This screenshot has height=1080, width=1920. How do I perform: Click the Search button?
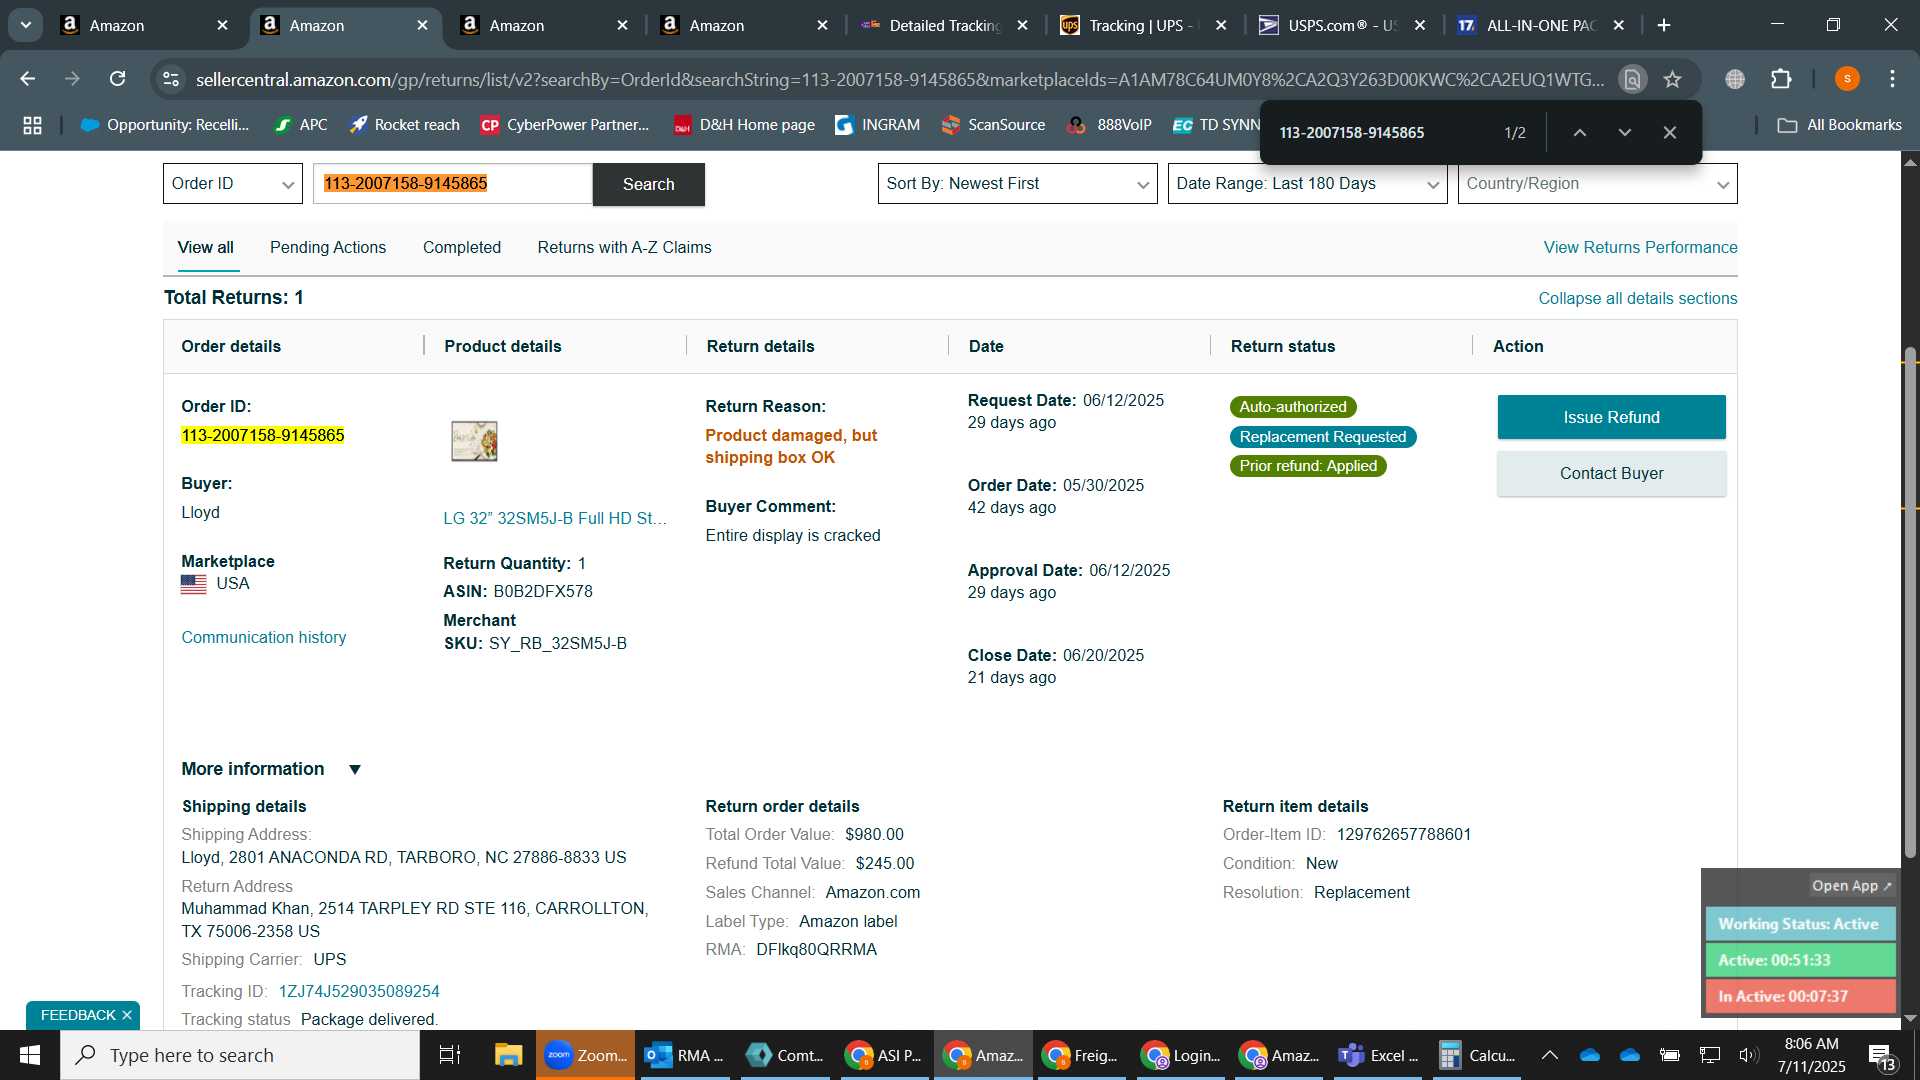click(x=648, y=184)
